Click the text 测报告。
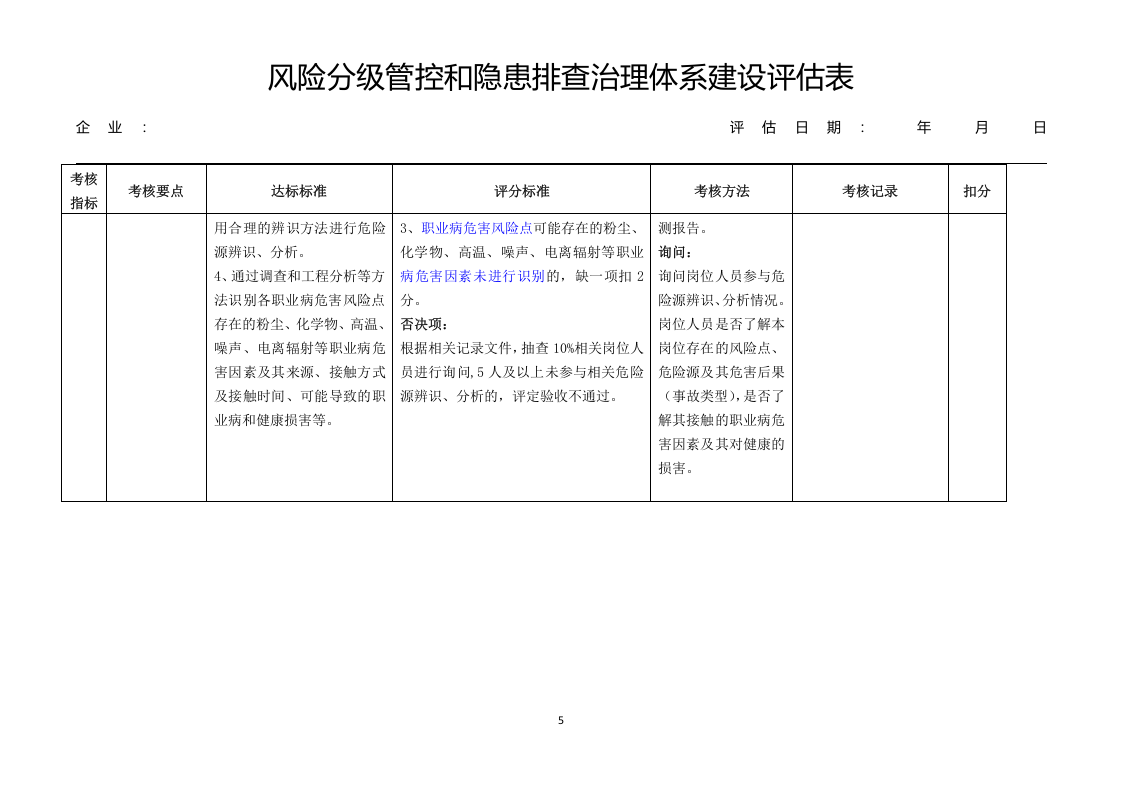The height and width of the screenshot is (793, 1122). click(x=683, y=228)
